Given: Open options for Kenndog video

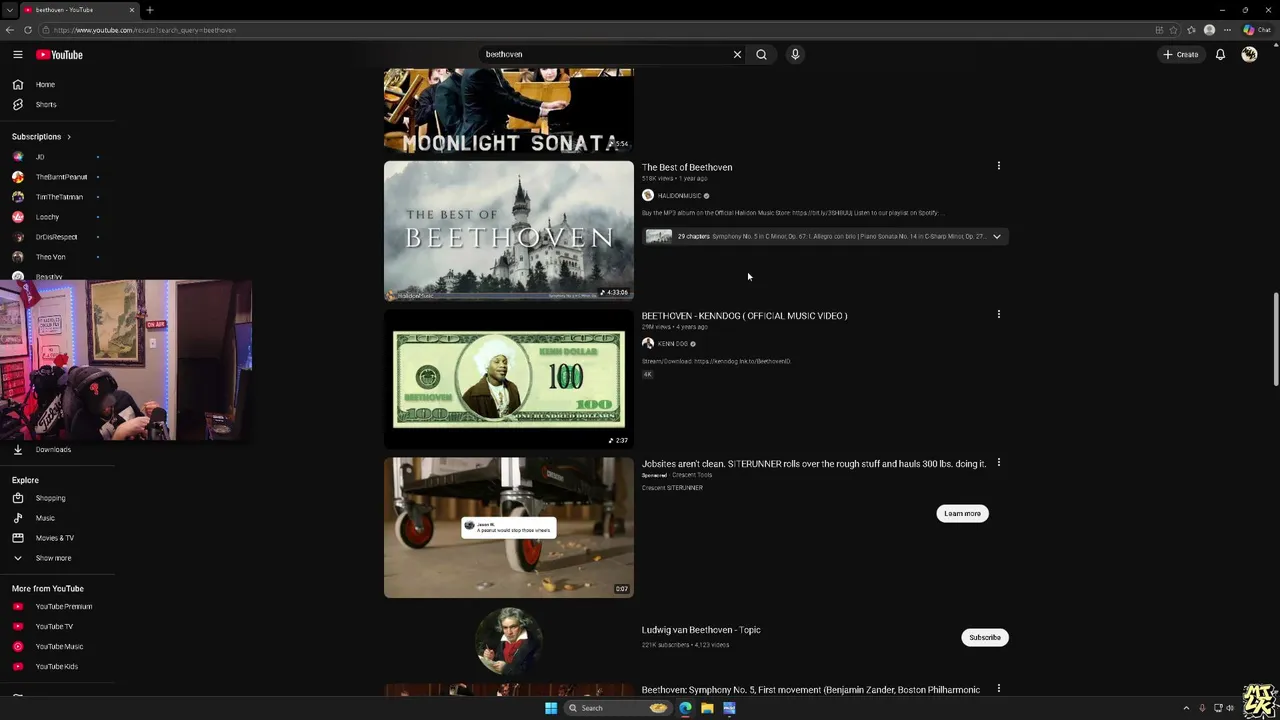Looking at the screenshot, I should tap(998, 314).
